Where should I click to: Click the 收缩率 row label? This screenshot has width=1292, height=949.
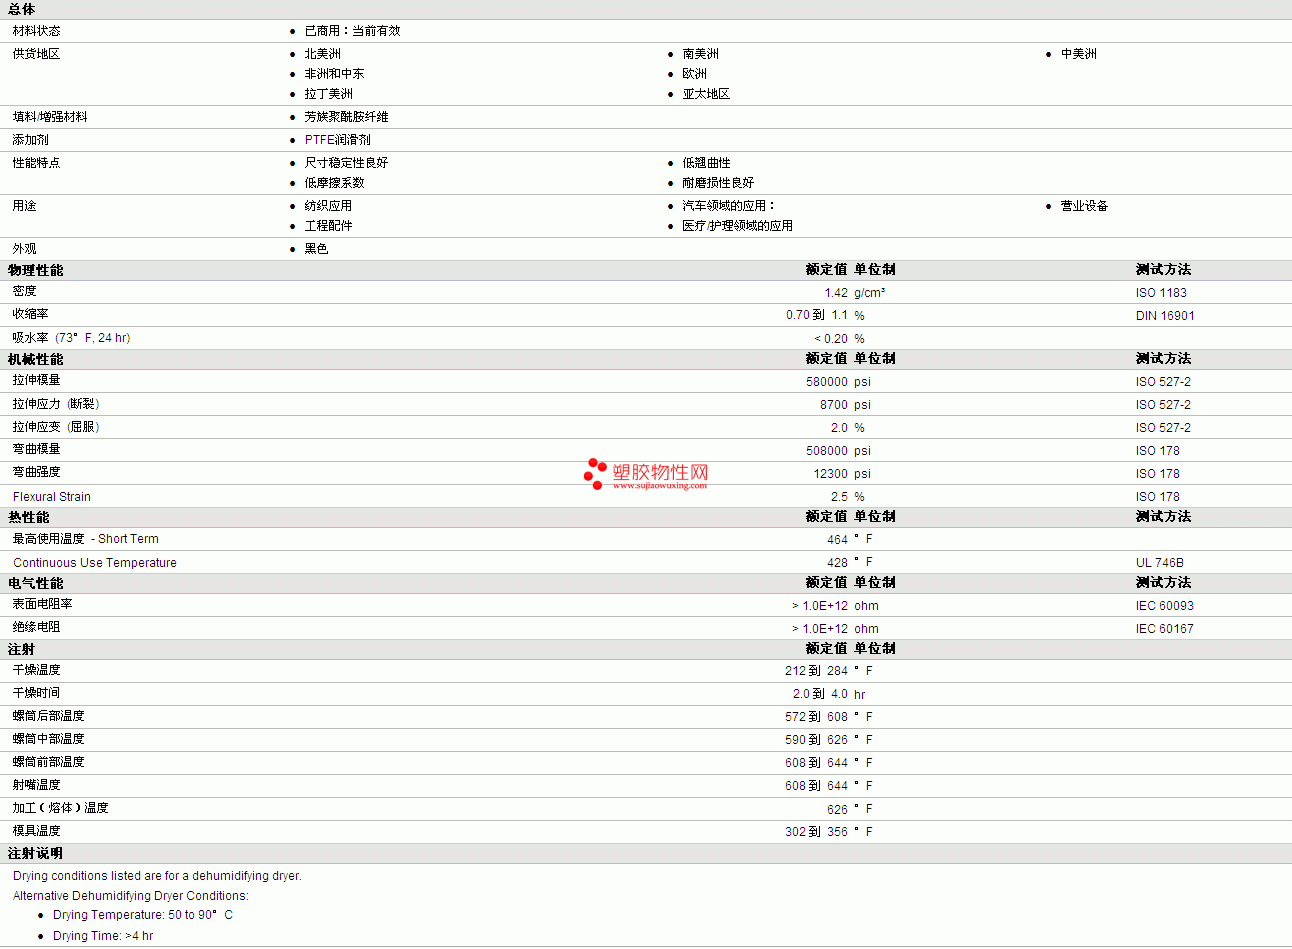coord(30,314)
